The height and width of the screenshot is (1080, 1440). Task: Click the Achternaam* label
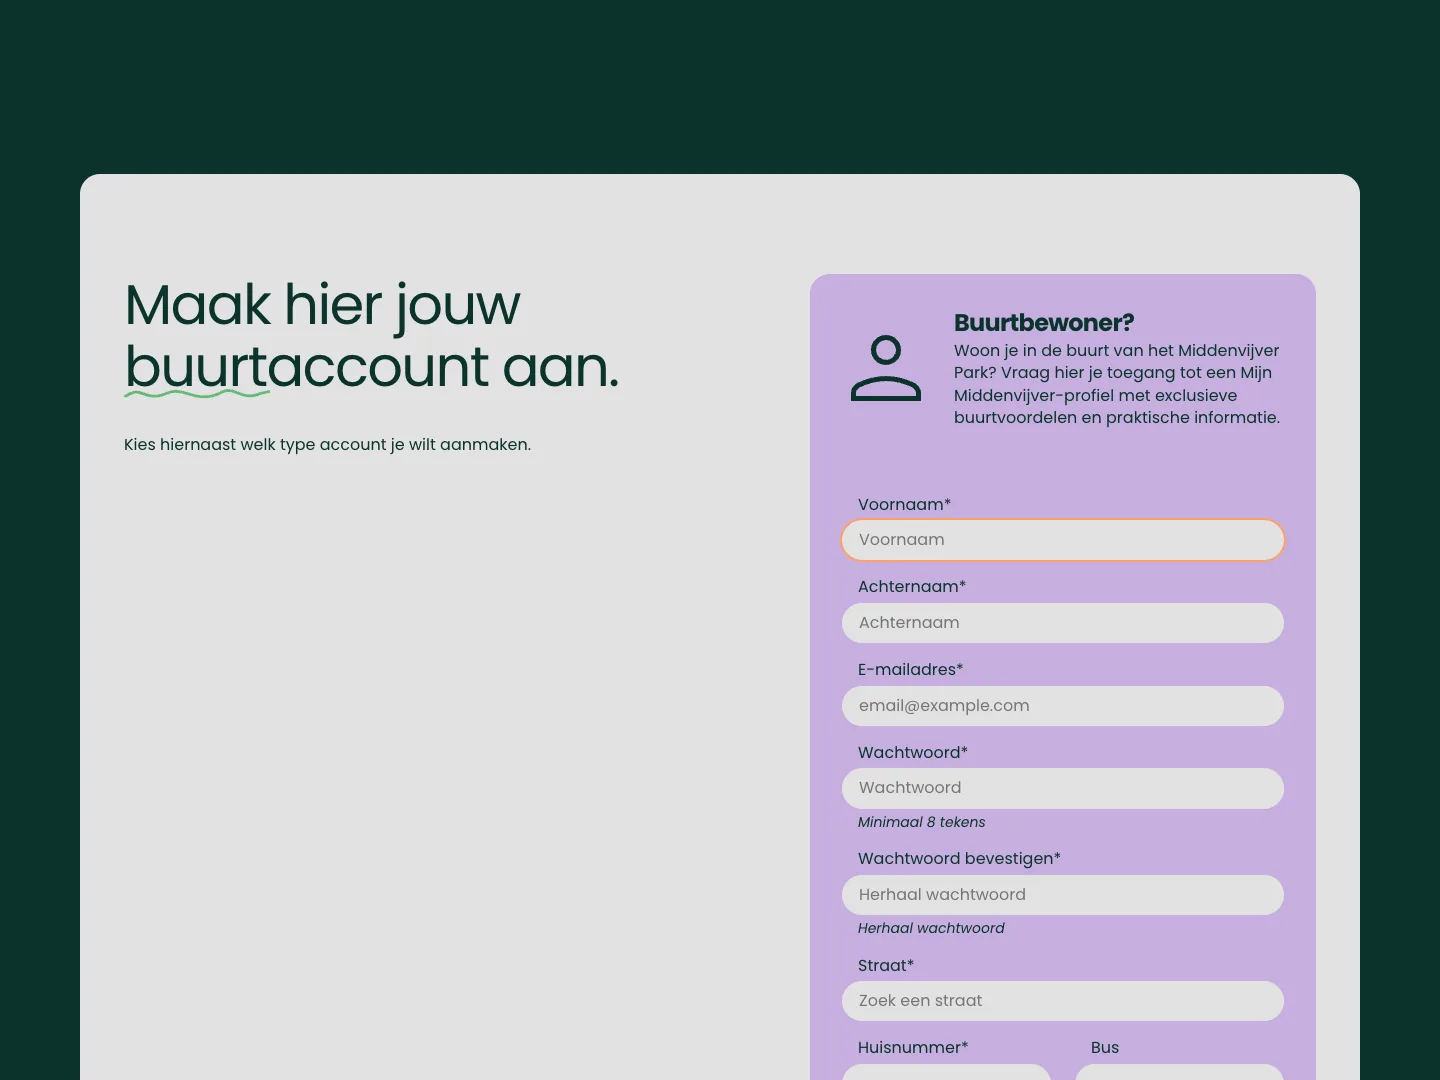pos(912,587)
